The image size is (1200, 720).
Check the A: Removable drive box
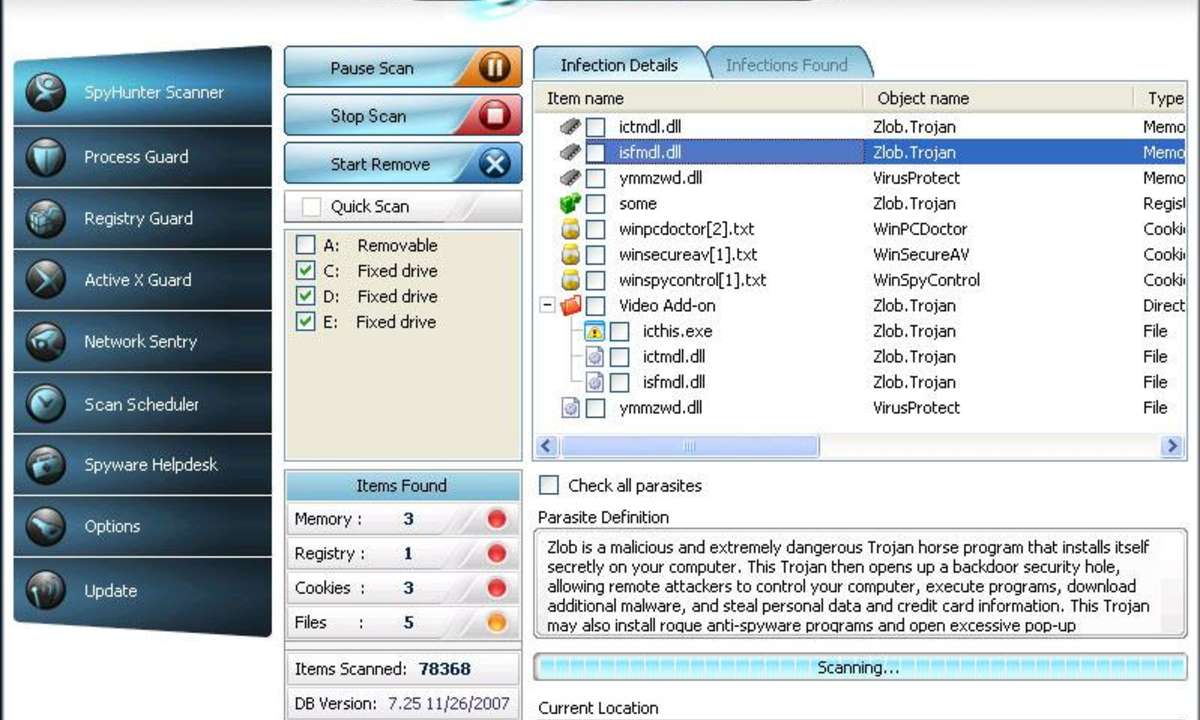tap(306, 245)
